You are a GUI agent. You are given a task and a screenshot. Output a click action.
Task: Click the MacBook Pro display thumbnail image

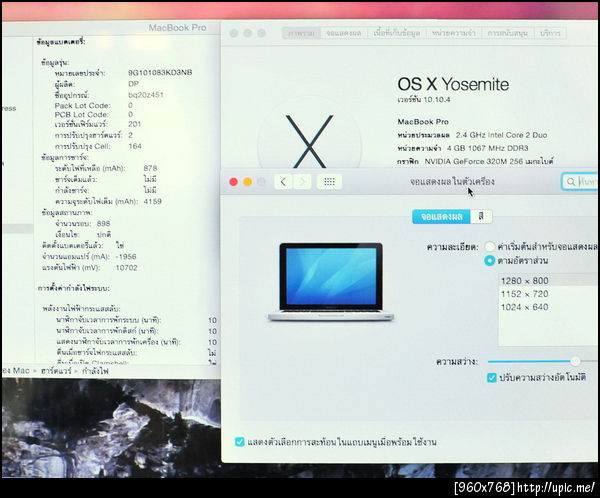click(x=331, y=282)
